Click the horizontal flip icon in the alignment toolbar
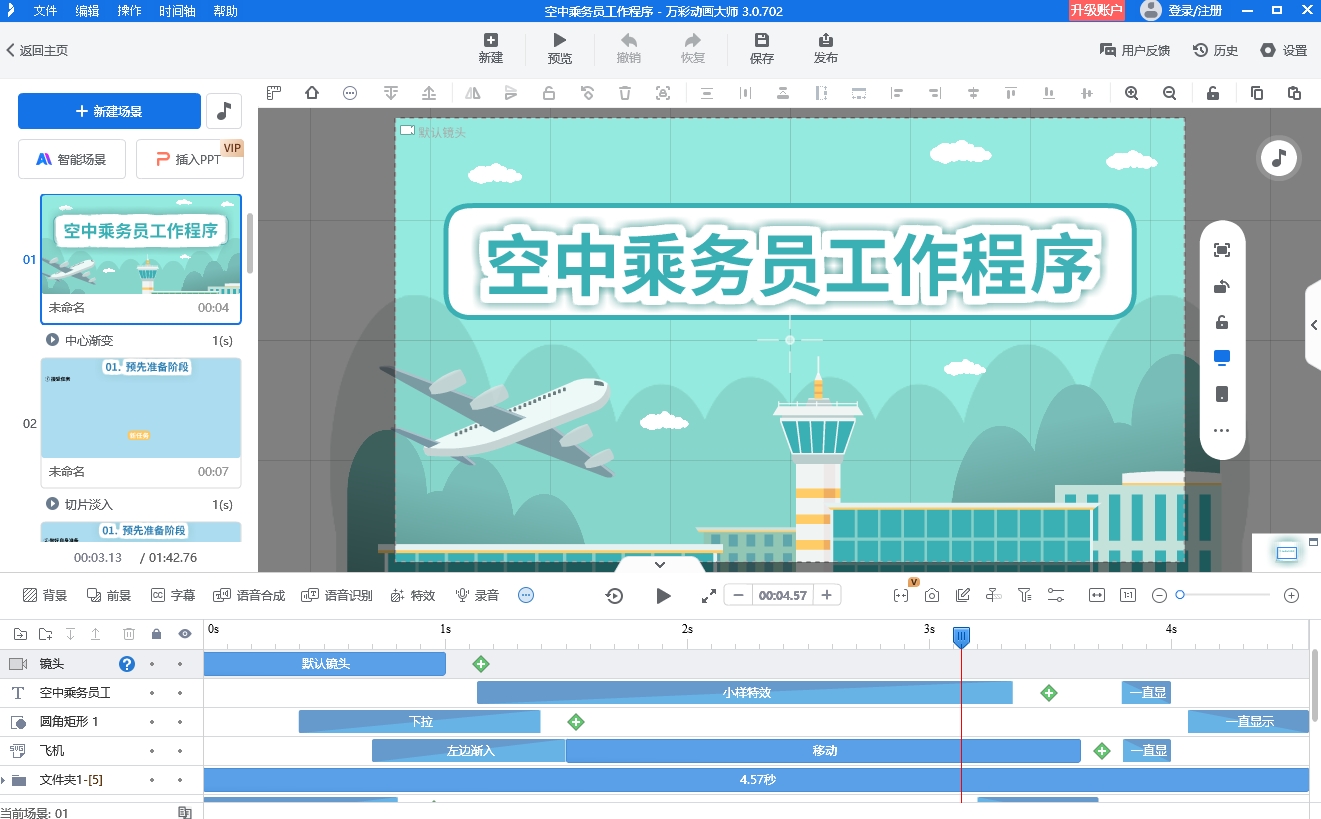 [473, 92]
